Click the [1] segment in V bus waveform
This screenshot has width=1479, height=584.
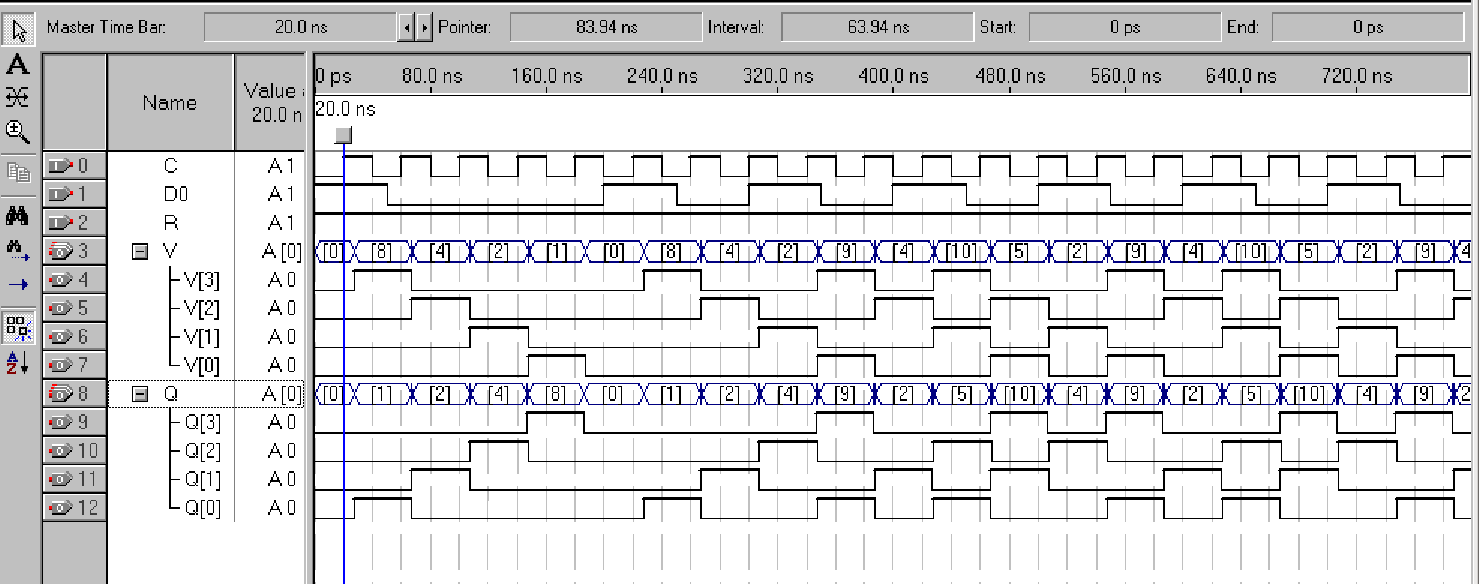(x=557, y=252)
